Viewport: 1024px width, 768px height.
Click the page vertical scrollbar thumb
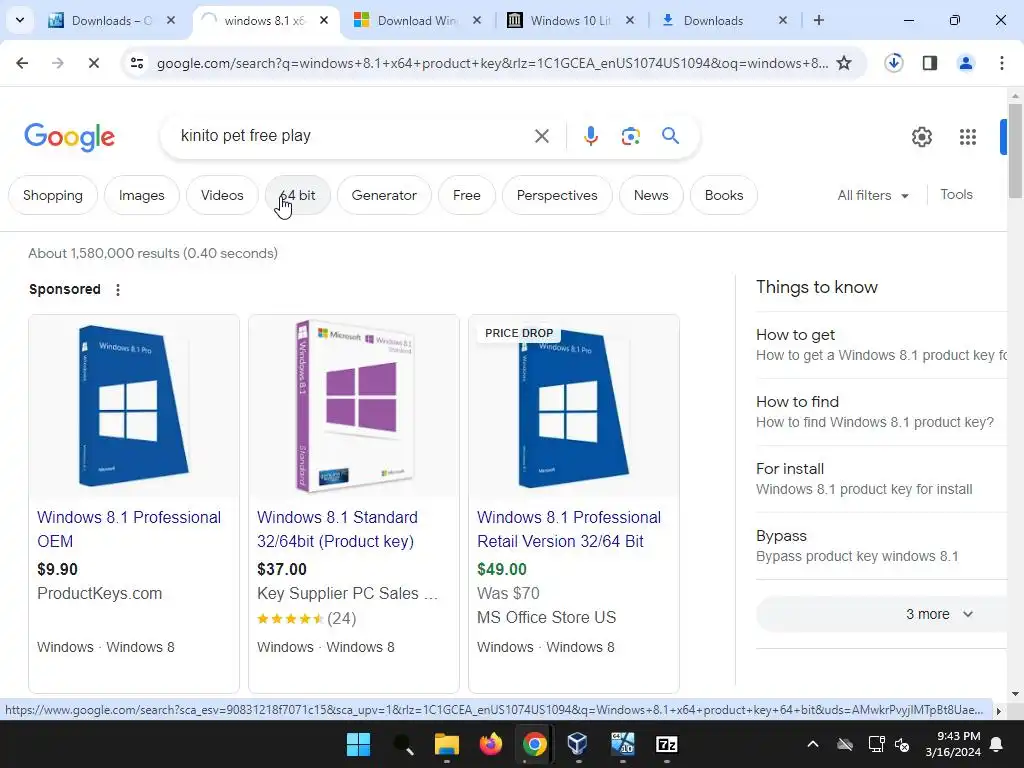[x=1015, y=150]
